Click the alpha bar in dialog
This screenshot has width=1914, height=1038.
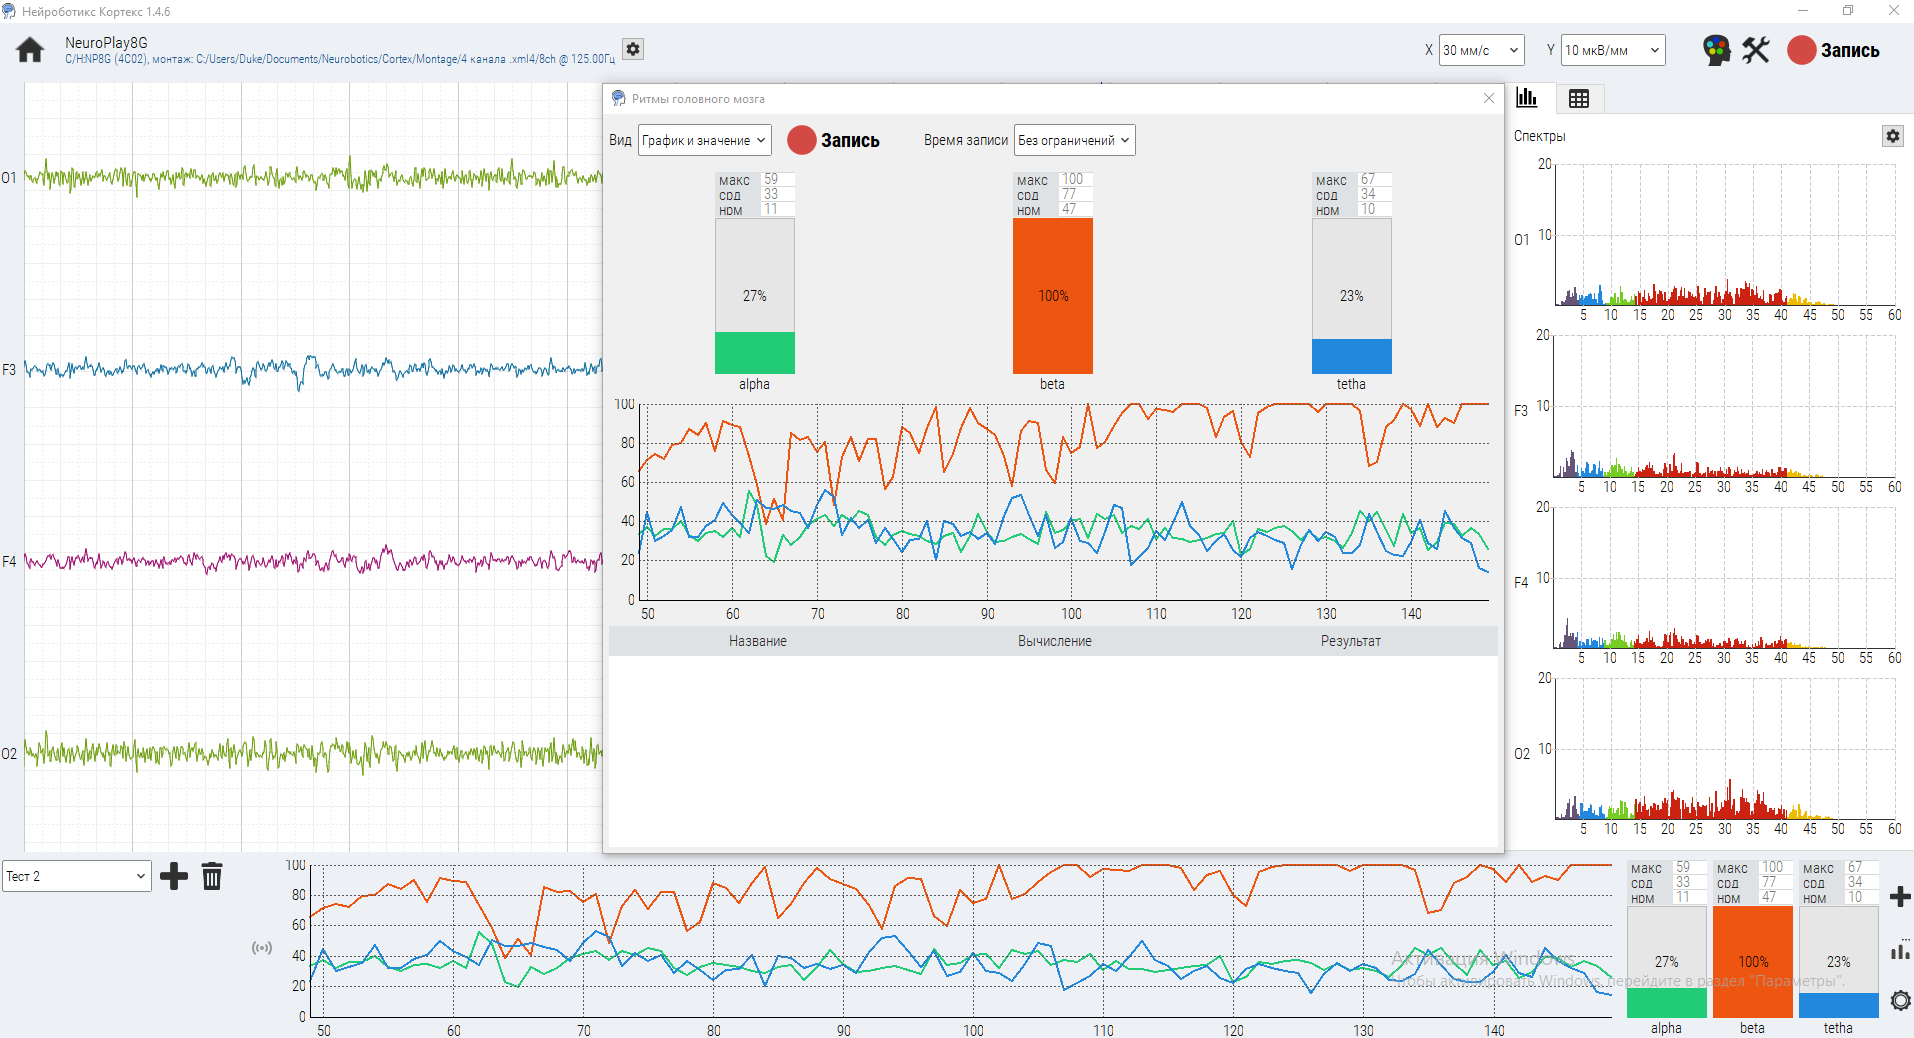point(755,296)
